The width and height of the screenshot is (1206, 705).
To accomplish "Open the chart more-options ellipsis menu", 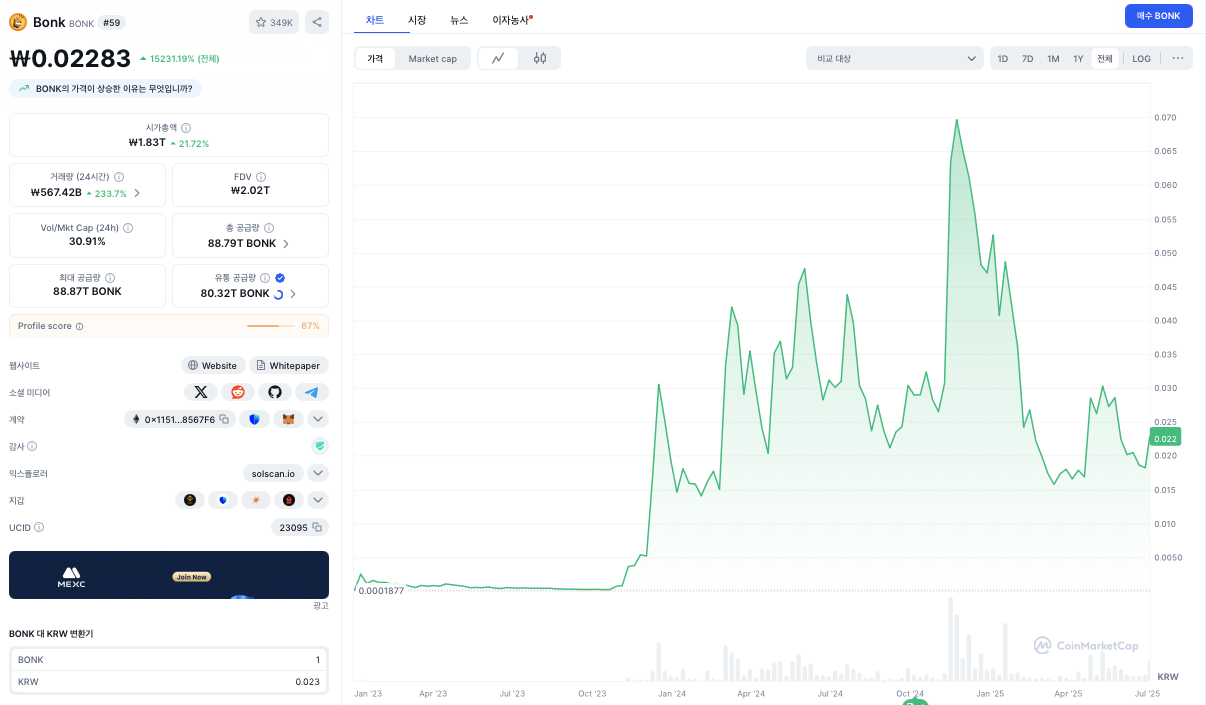I will click(x=1178, y=59).
